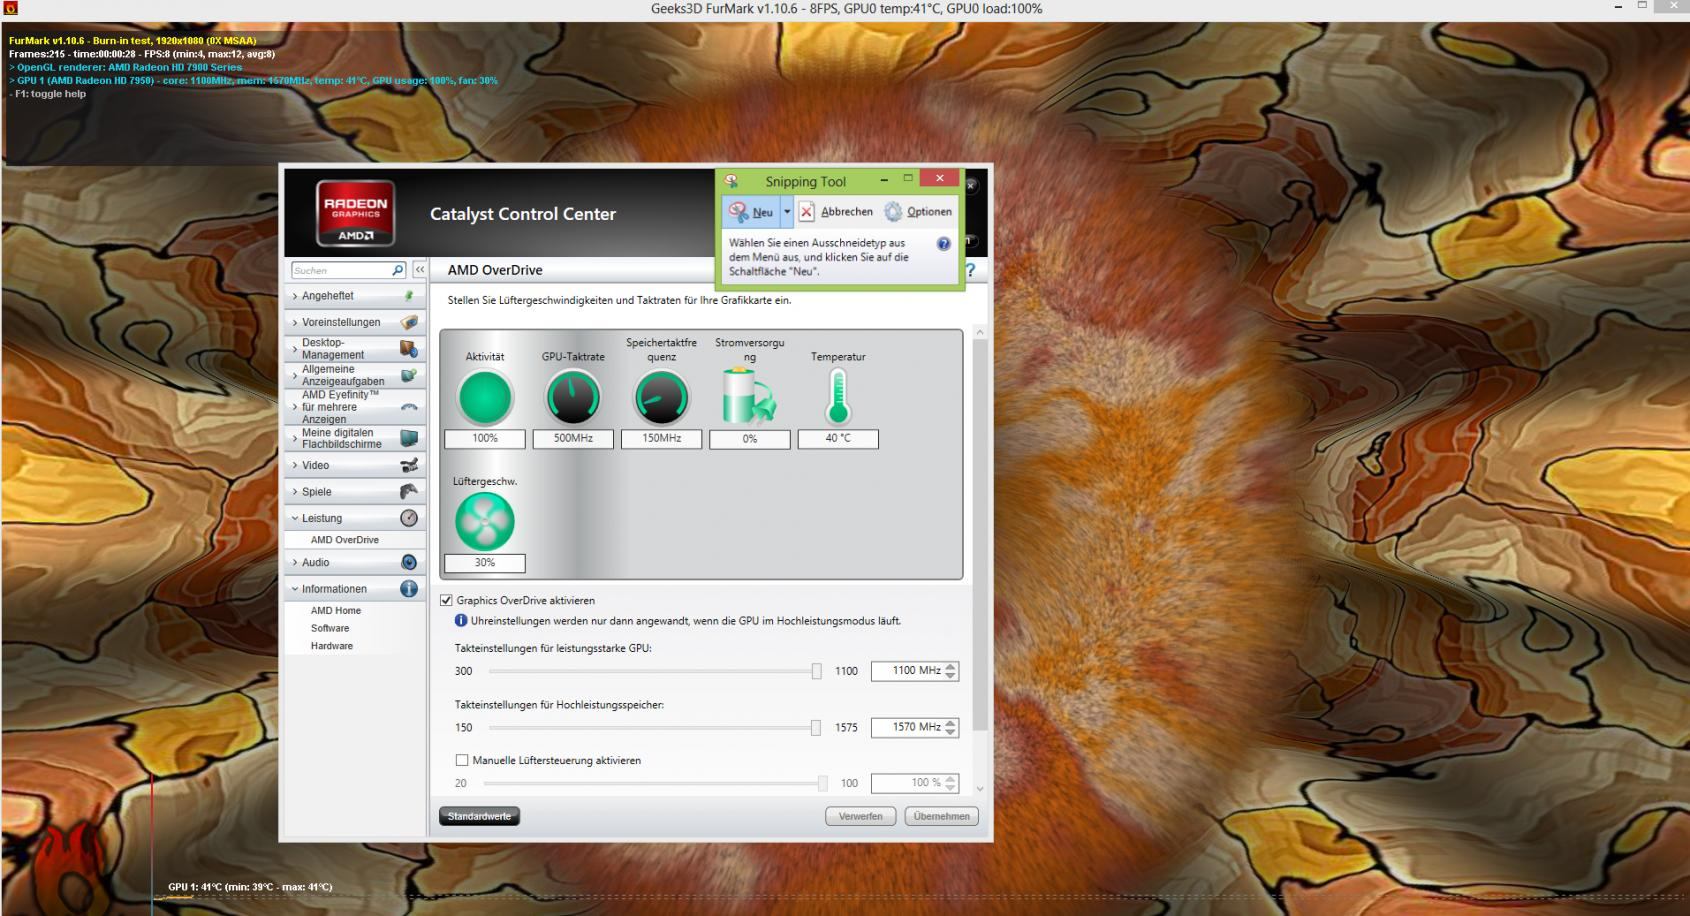Click the Snipping Tool scissors title icon
The height and width of the screenshot is (916, 1690).
click(x=731, y=181)
